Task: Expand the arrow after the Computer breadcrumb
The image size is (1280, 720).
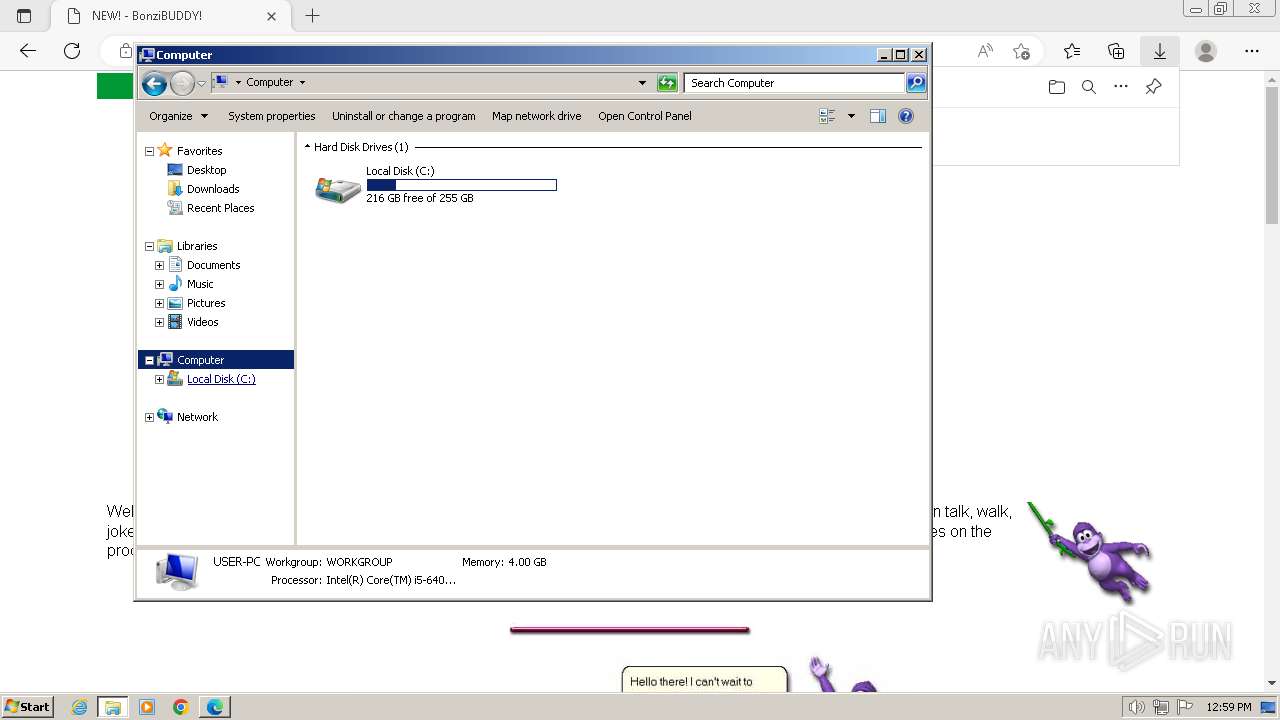Action: pyautogui.click(x=302, y=82)
